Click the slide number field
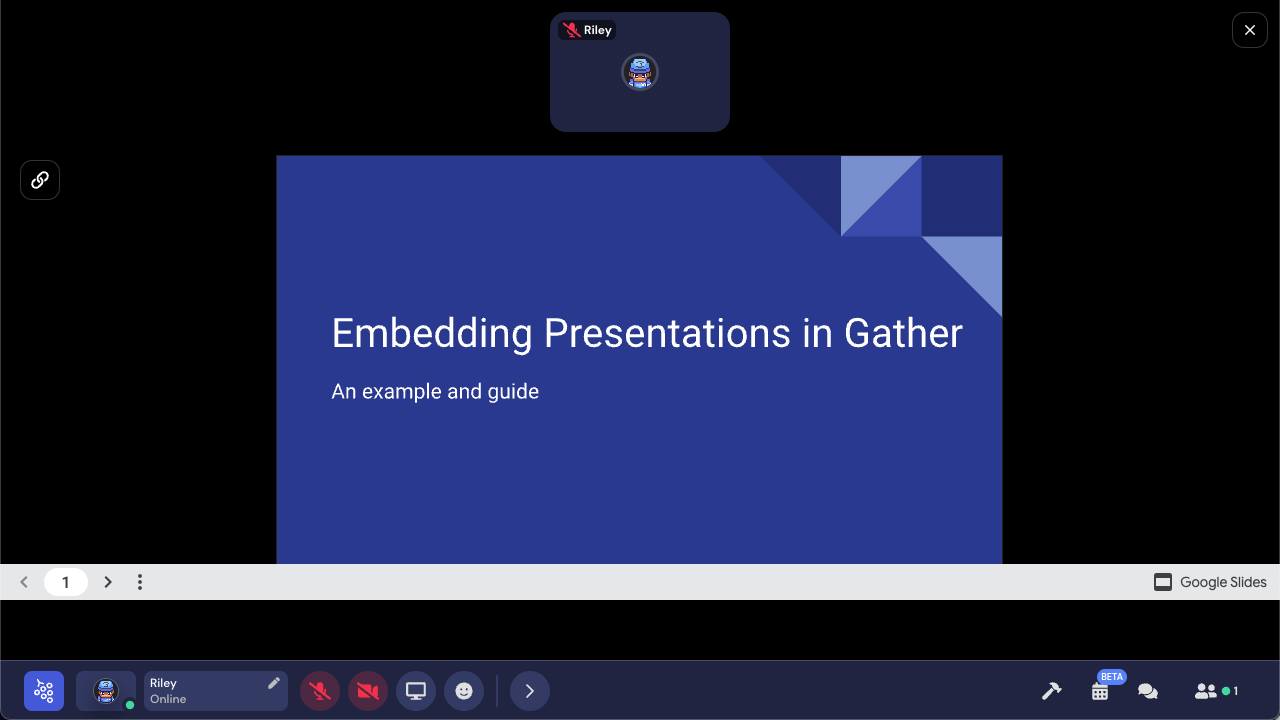Screen dimensions: 1280x720 coord(66,582)
